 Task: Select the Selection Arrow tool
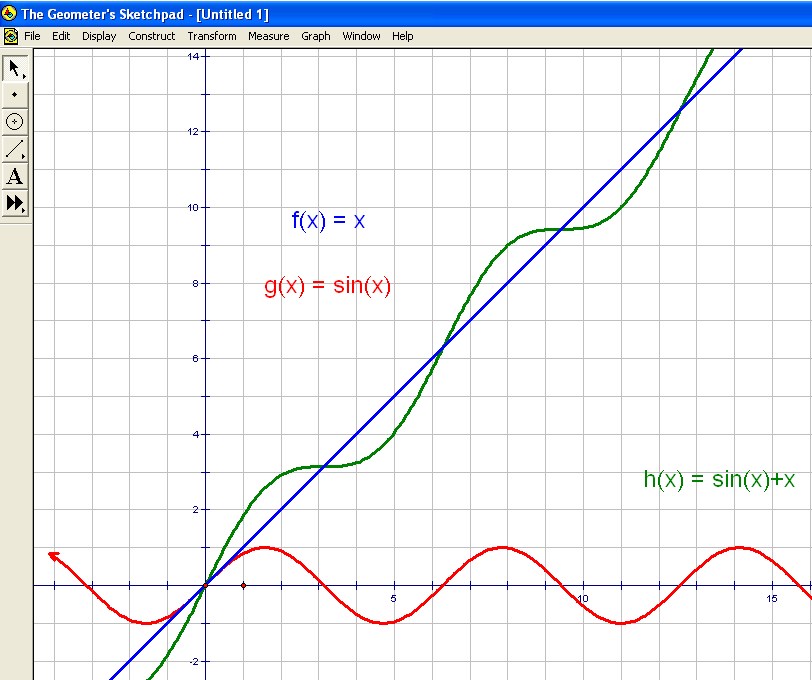click(x=15, y=68)
